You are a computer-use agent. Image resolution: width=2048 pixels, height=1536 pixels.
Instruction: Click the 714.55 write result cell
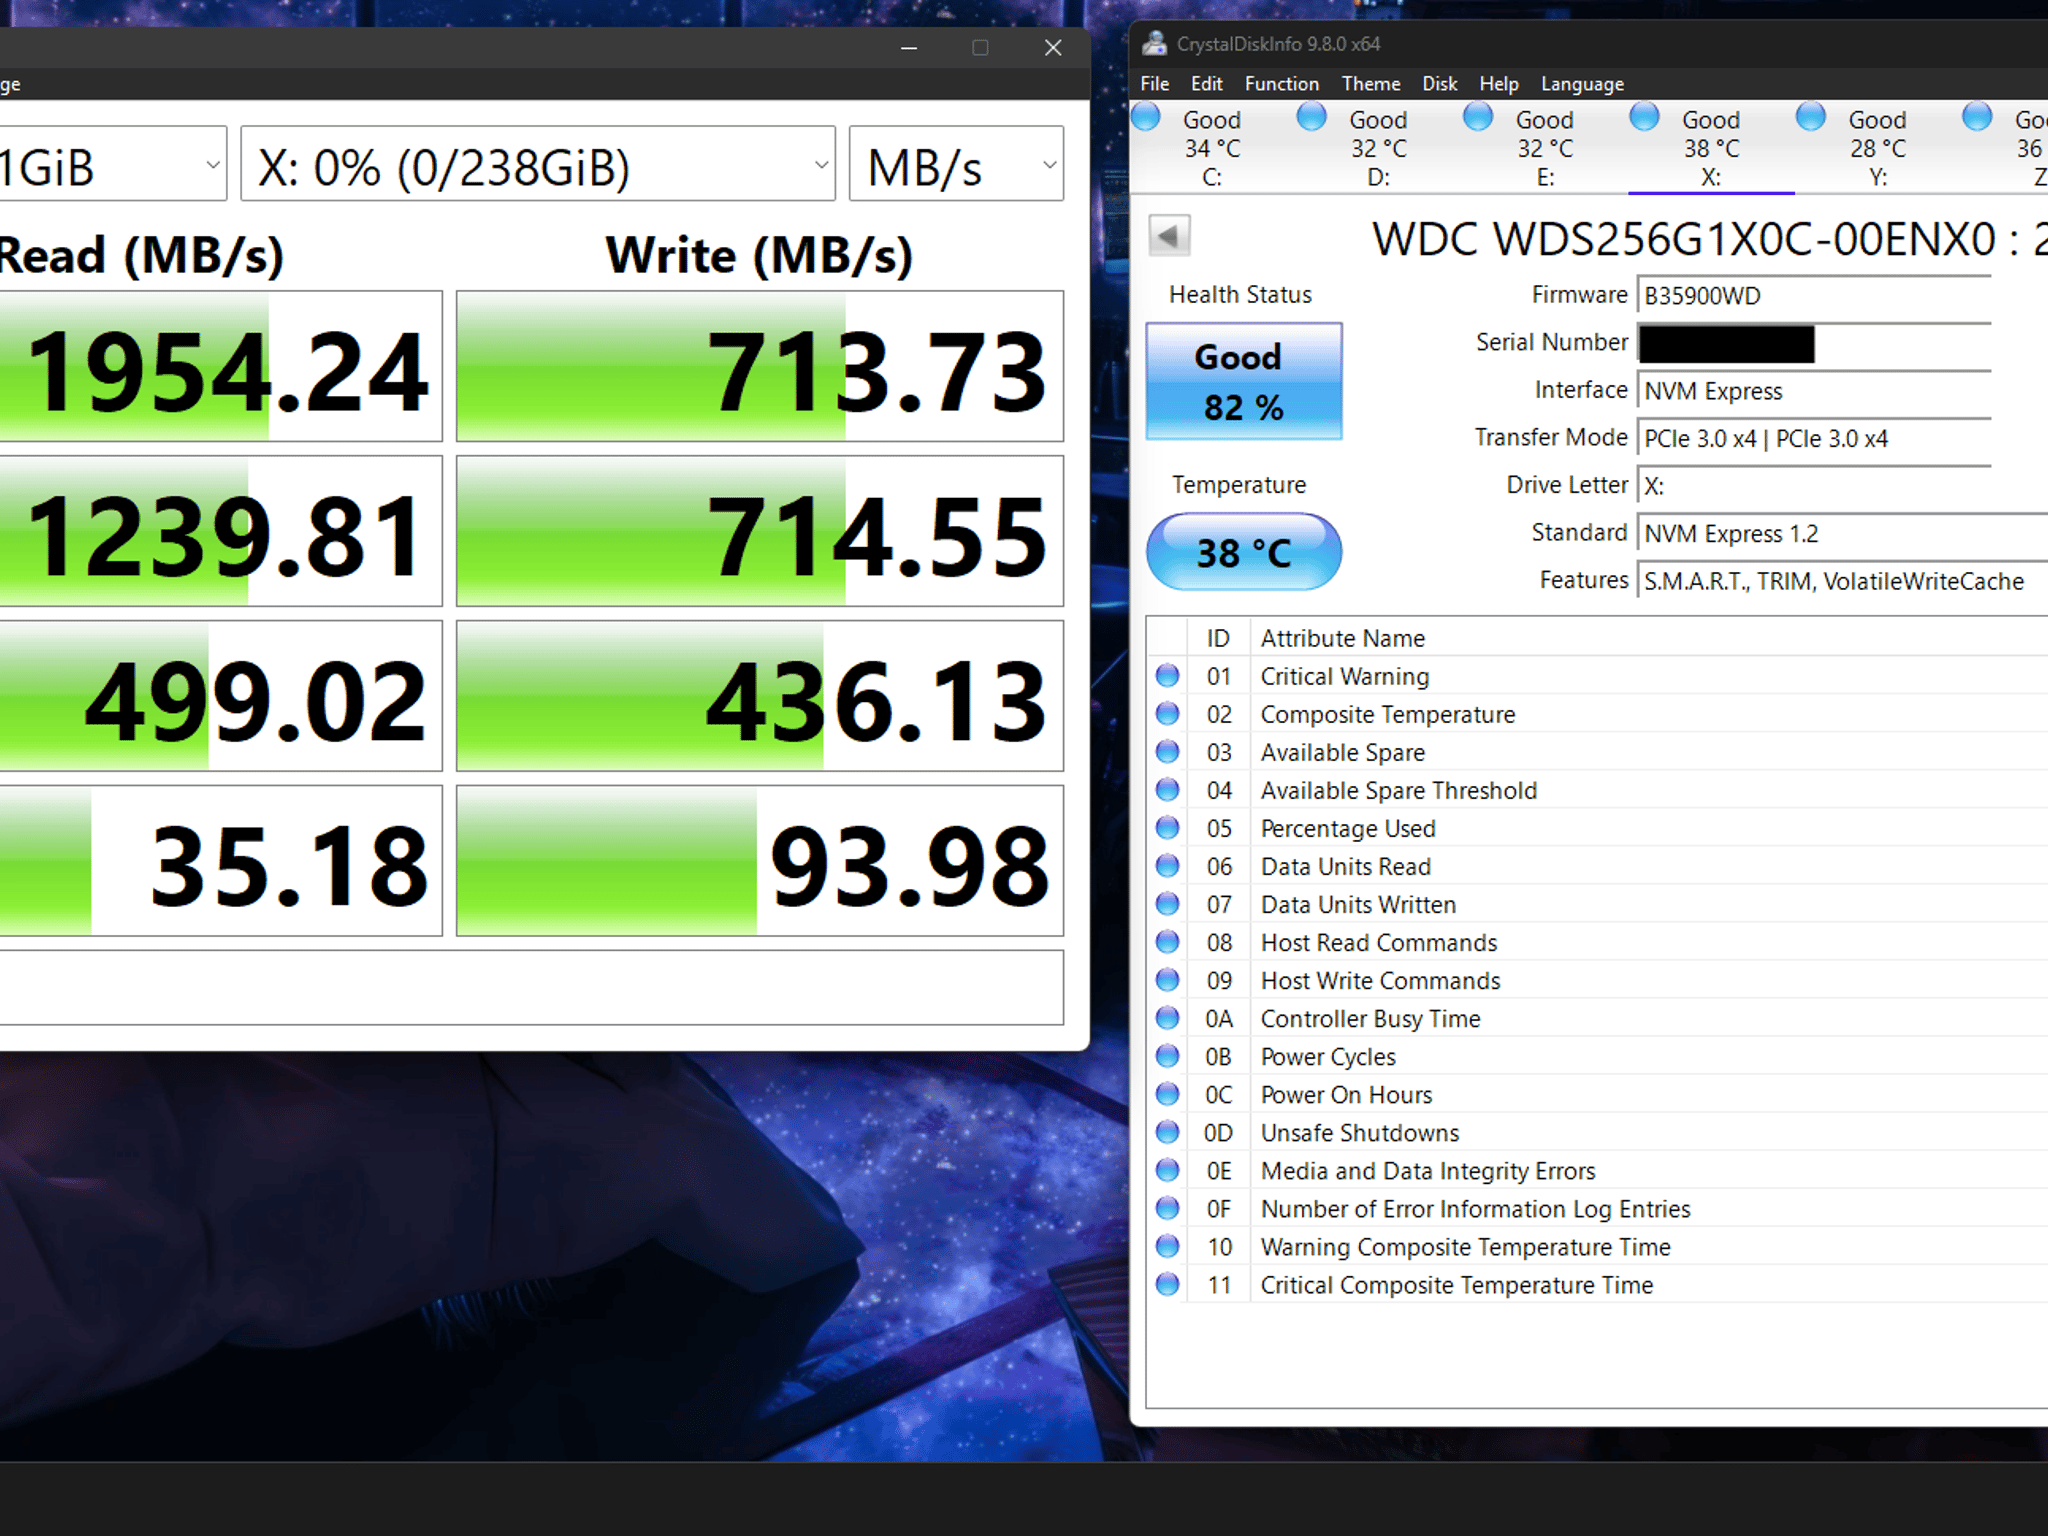point(760,531)
